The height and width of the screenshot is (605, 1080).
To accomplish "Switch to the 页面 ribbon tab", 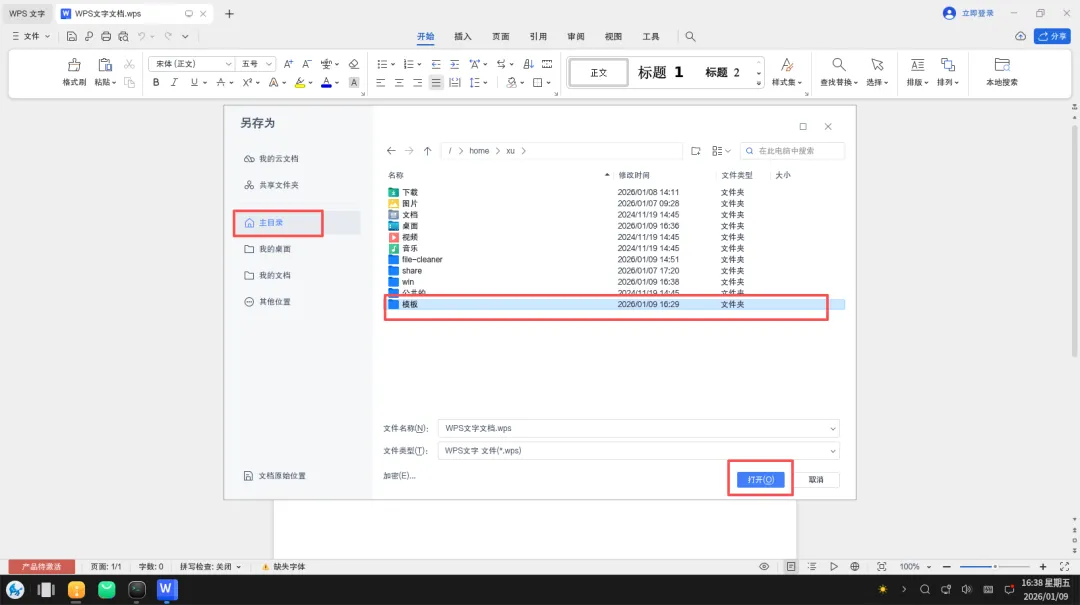I will coord(501,37).
